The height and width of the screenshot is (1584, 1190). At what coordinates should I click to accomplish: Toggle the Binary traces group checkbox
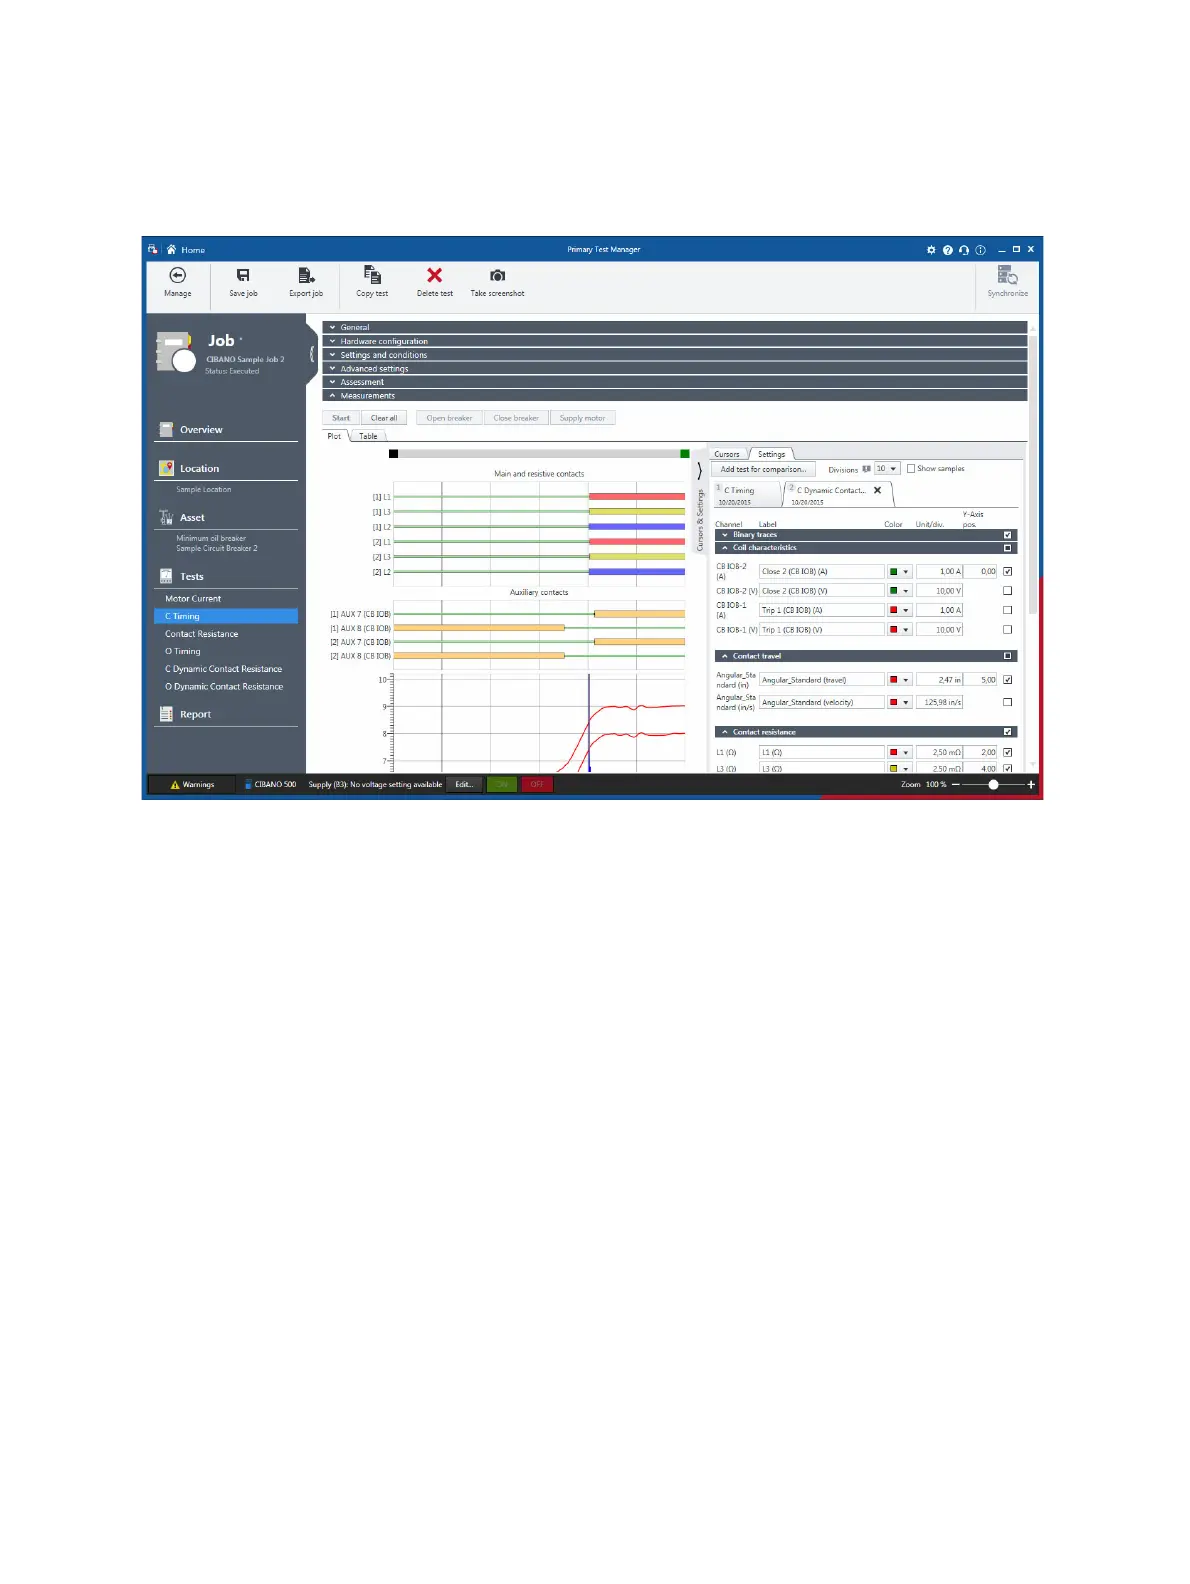1007,535
